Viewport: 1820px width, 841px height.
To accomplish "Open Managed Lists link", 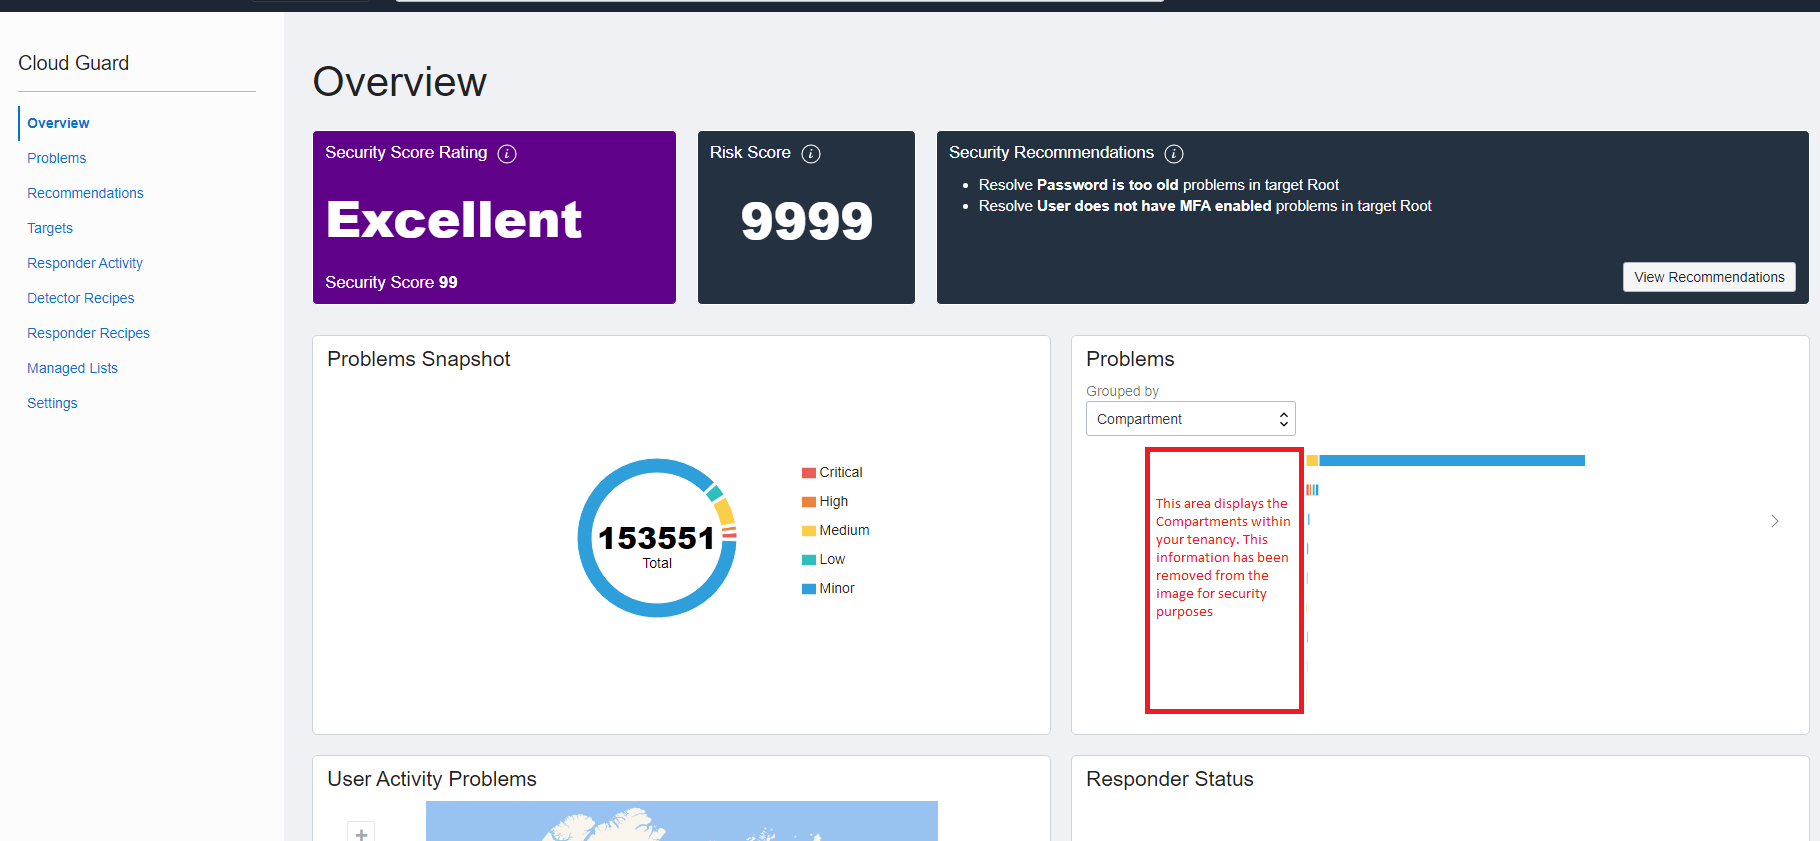I will pos(72,368).
